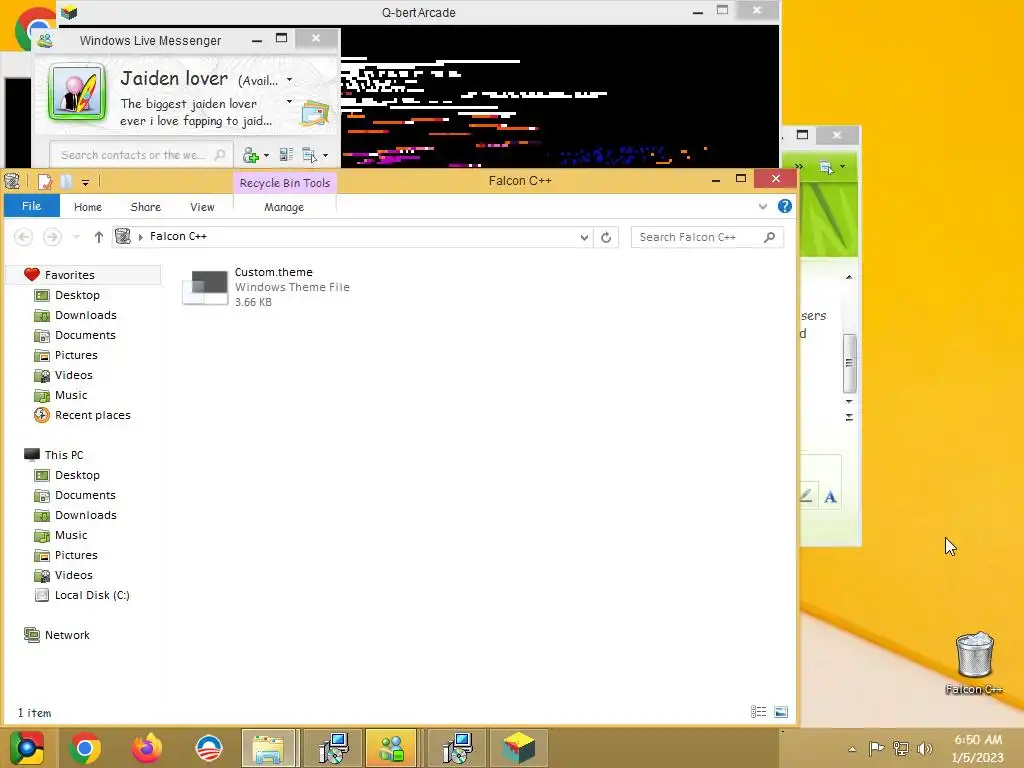Open Pictures under This PC
This screenshot has width=1024, height=768.
pos(76,555)
